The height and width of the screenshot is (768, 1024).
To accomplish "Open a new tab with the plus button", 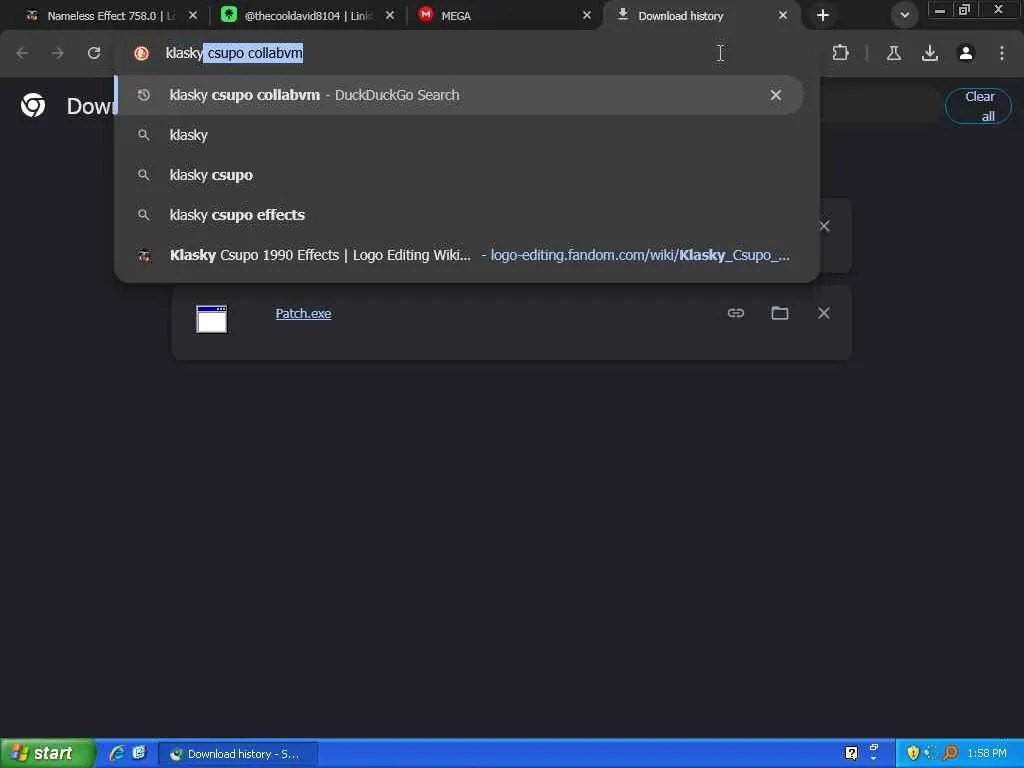I will pos(823,14).
